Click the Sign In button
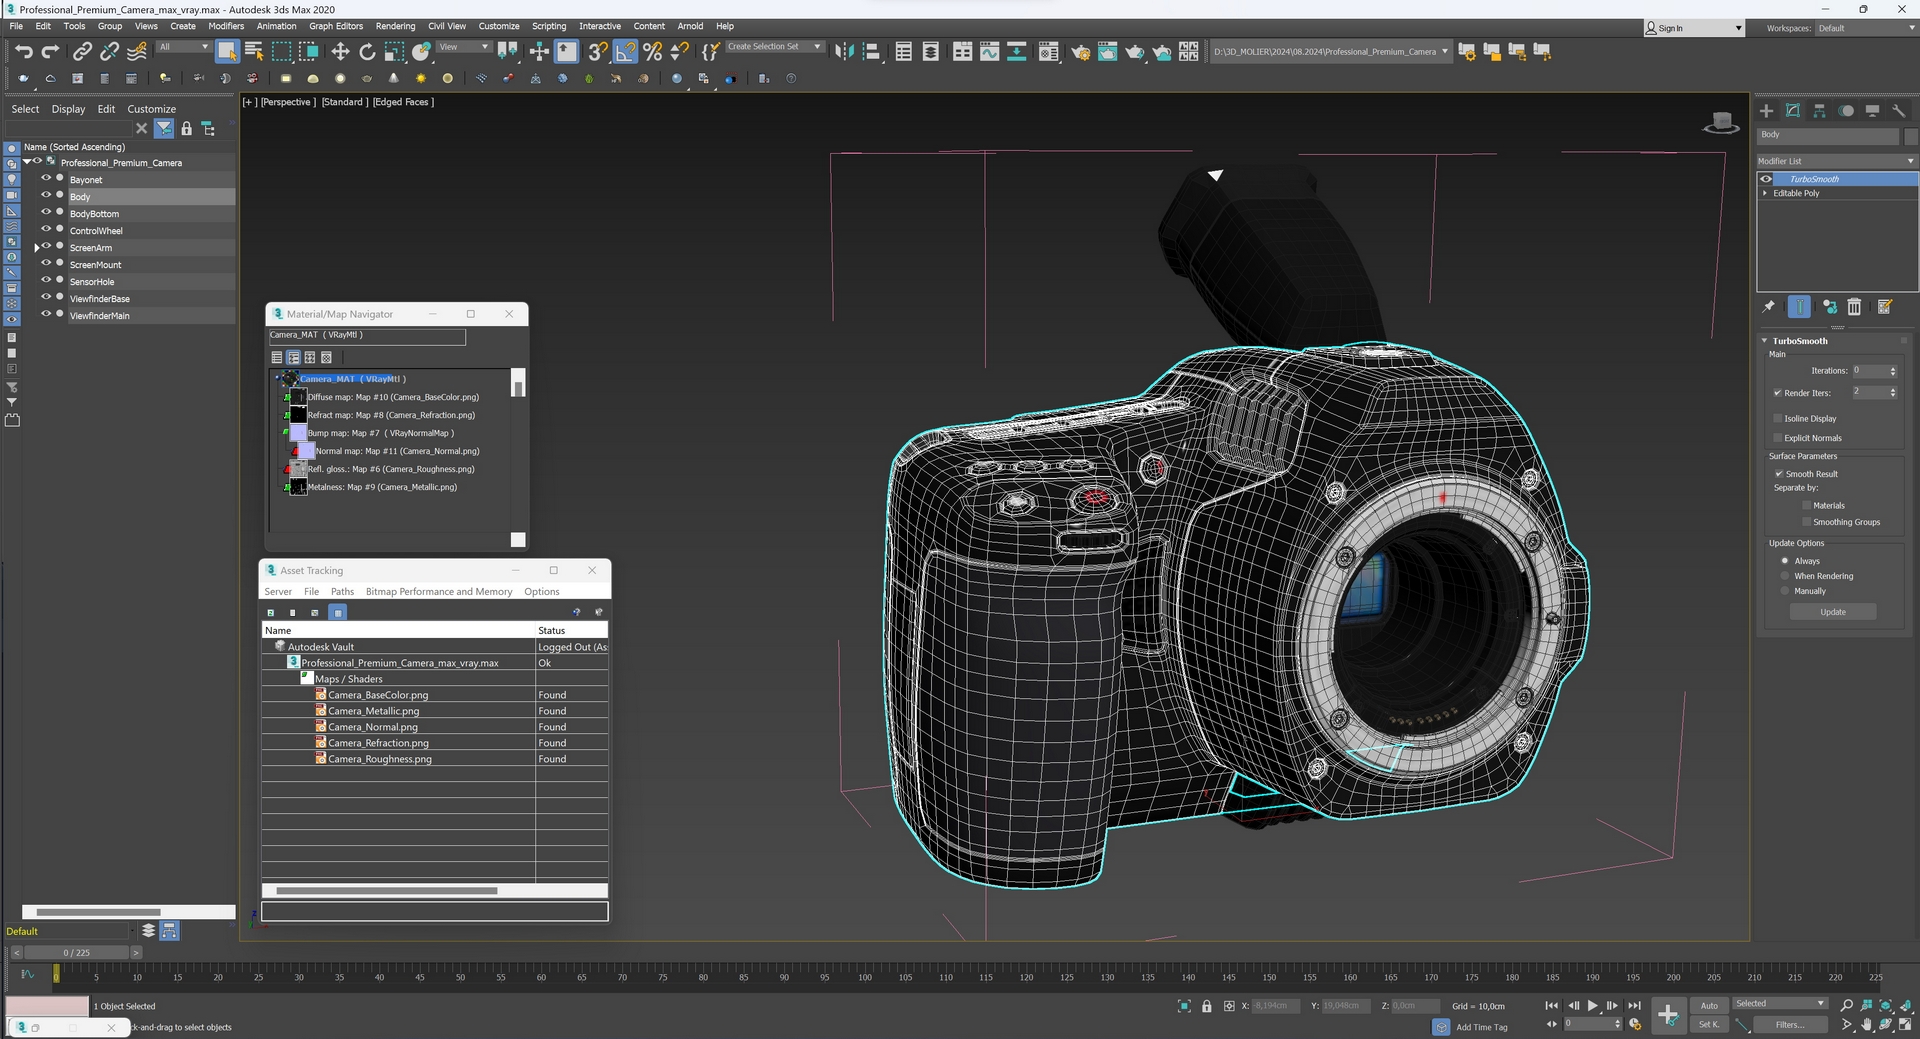1920x1039 pixels. (x=1694, y=28)
